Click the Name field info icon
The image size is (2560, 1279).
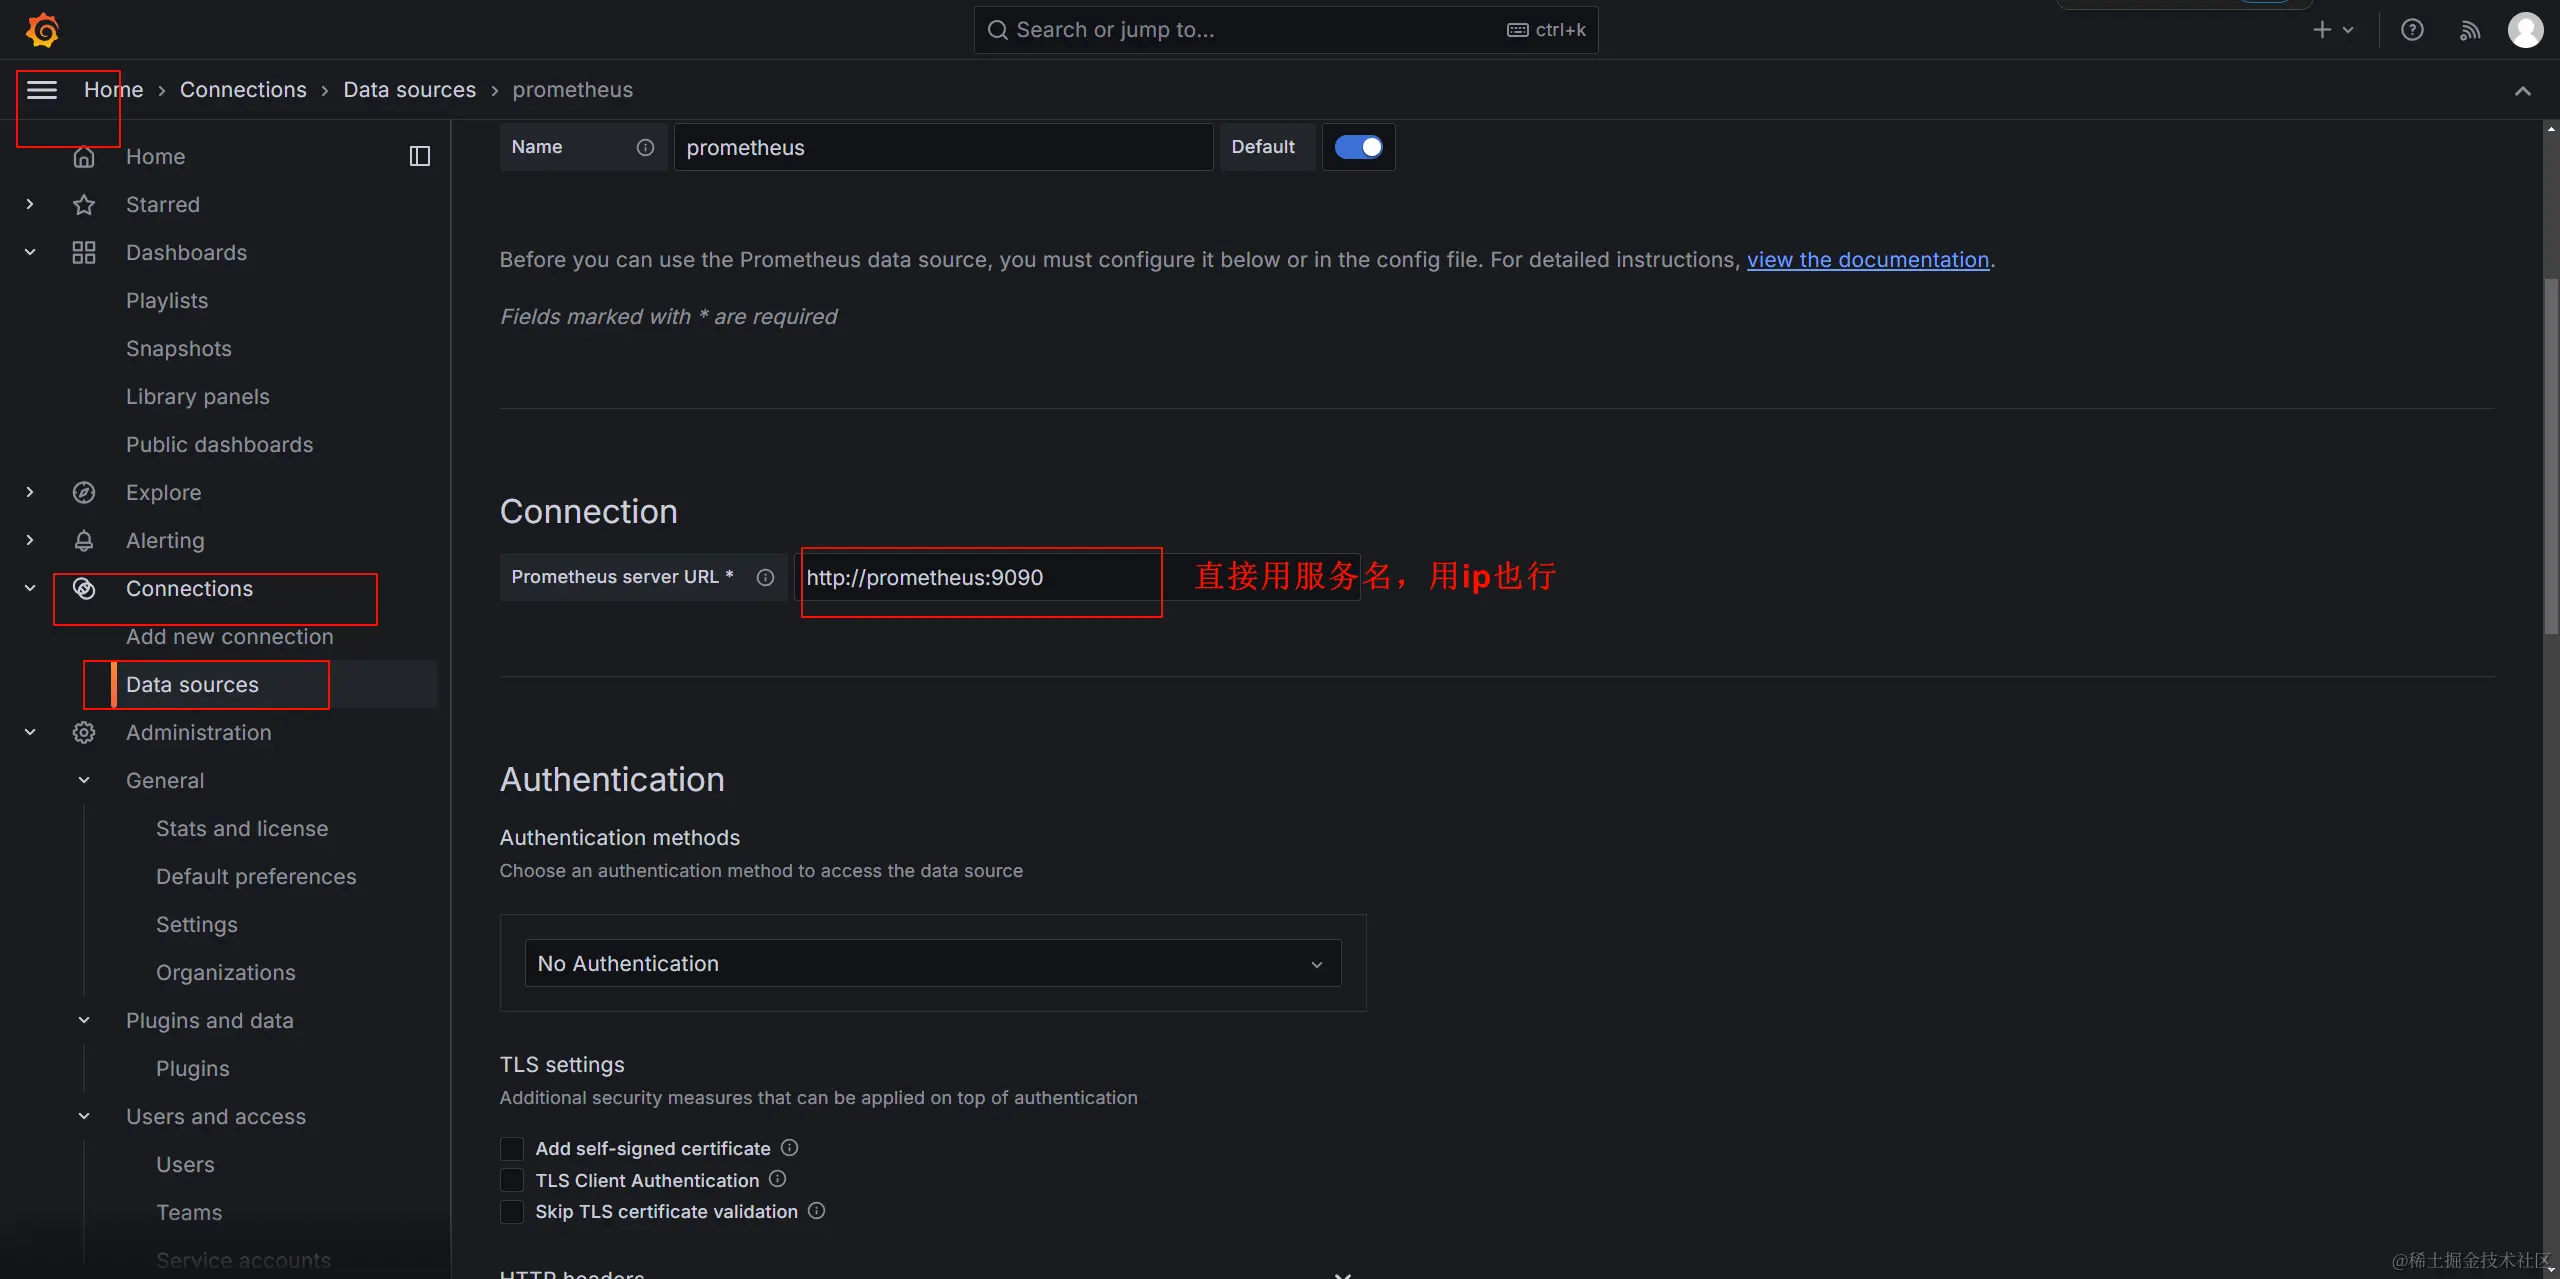(646, 147)
